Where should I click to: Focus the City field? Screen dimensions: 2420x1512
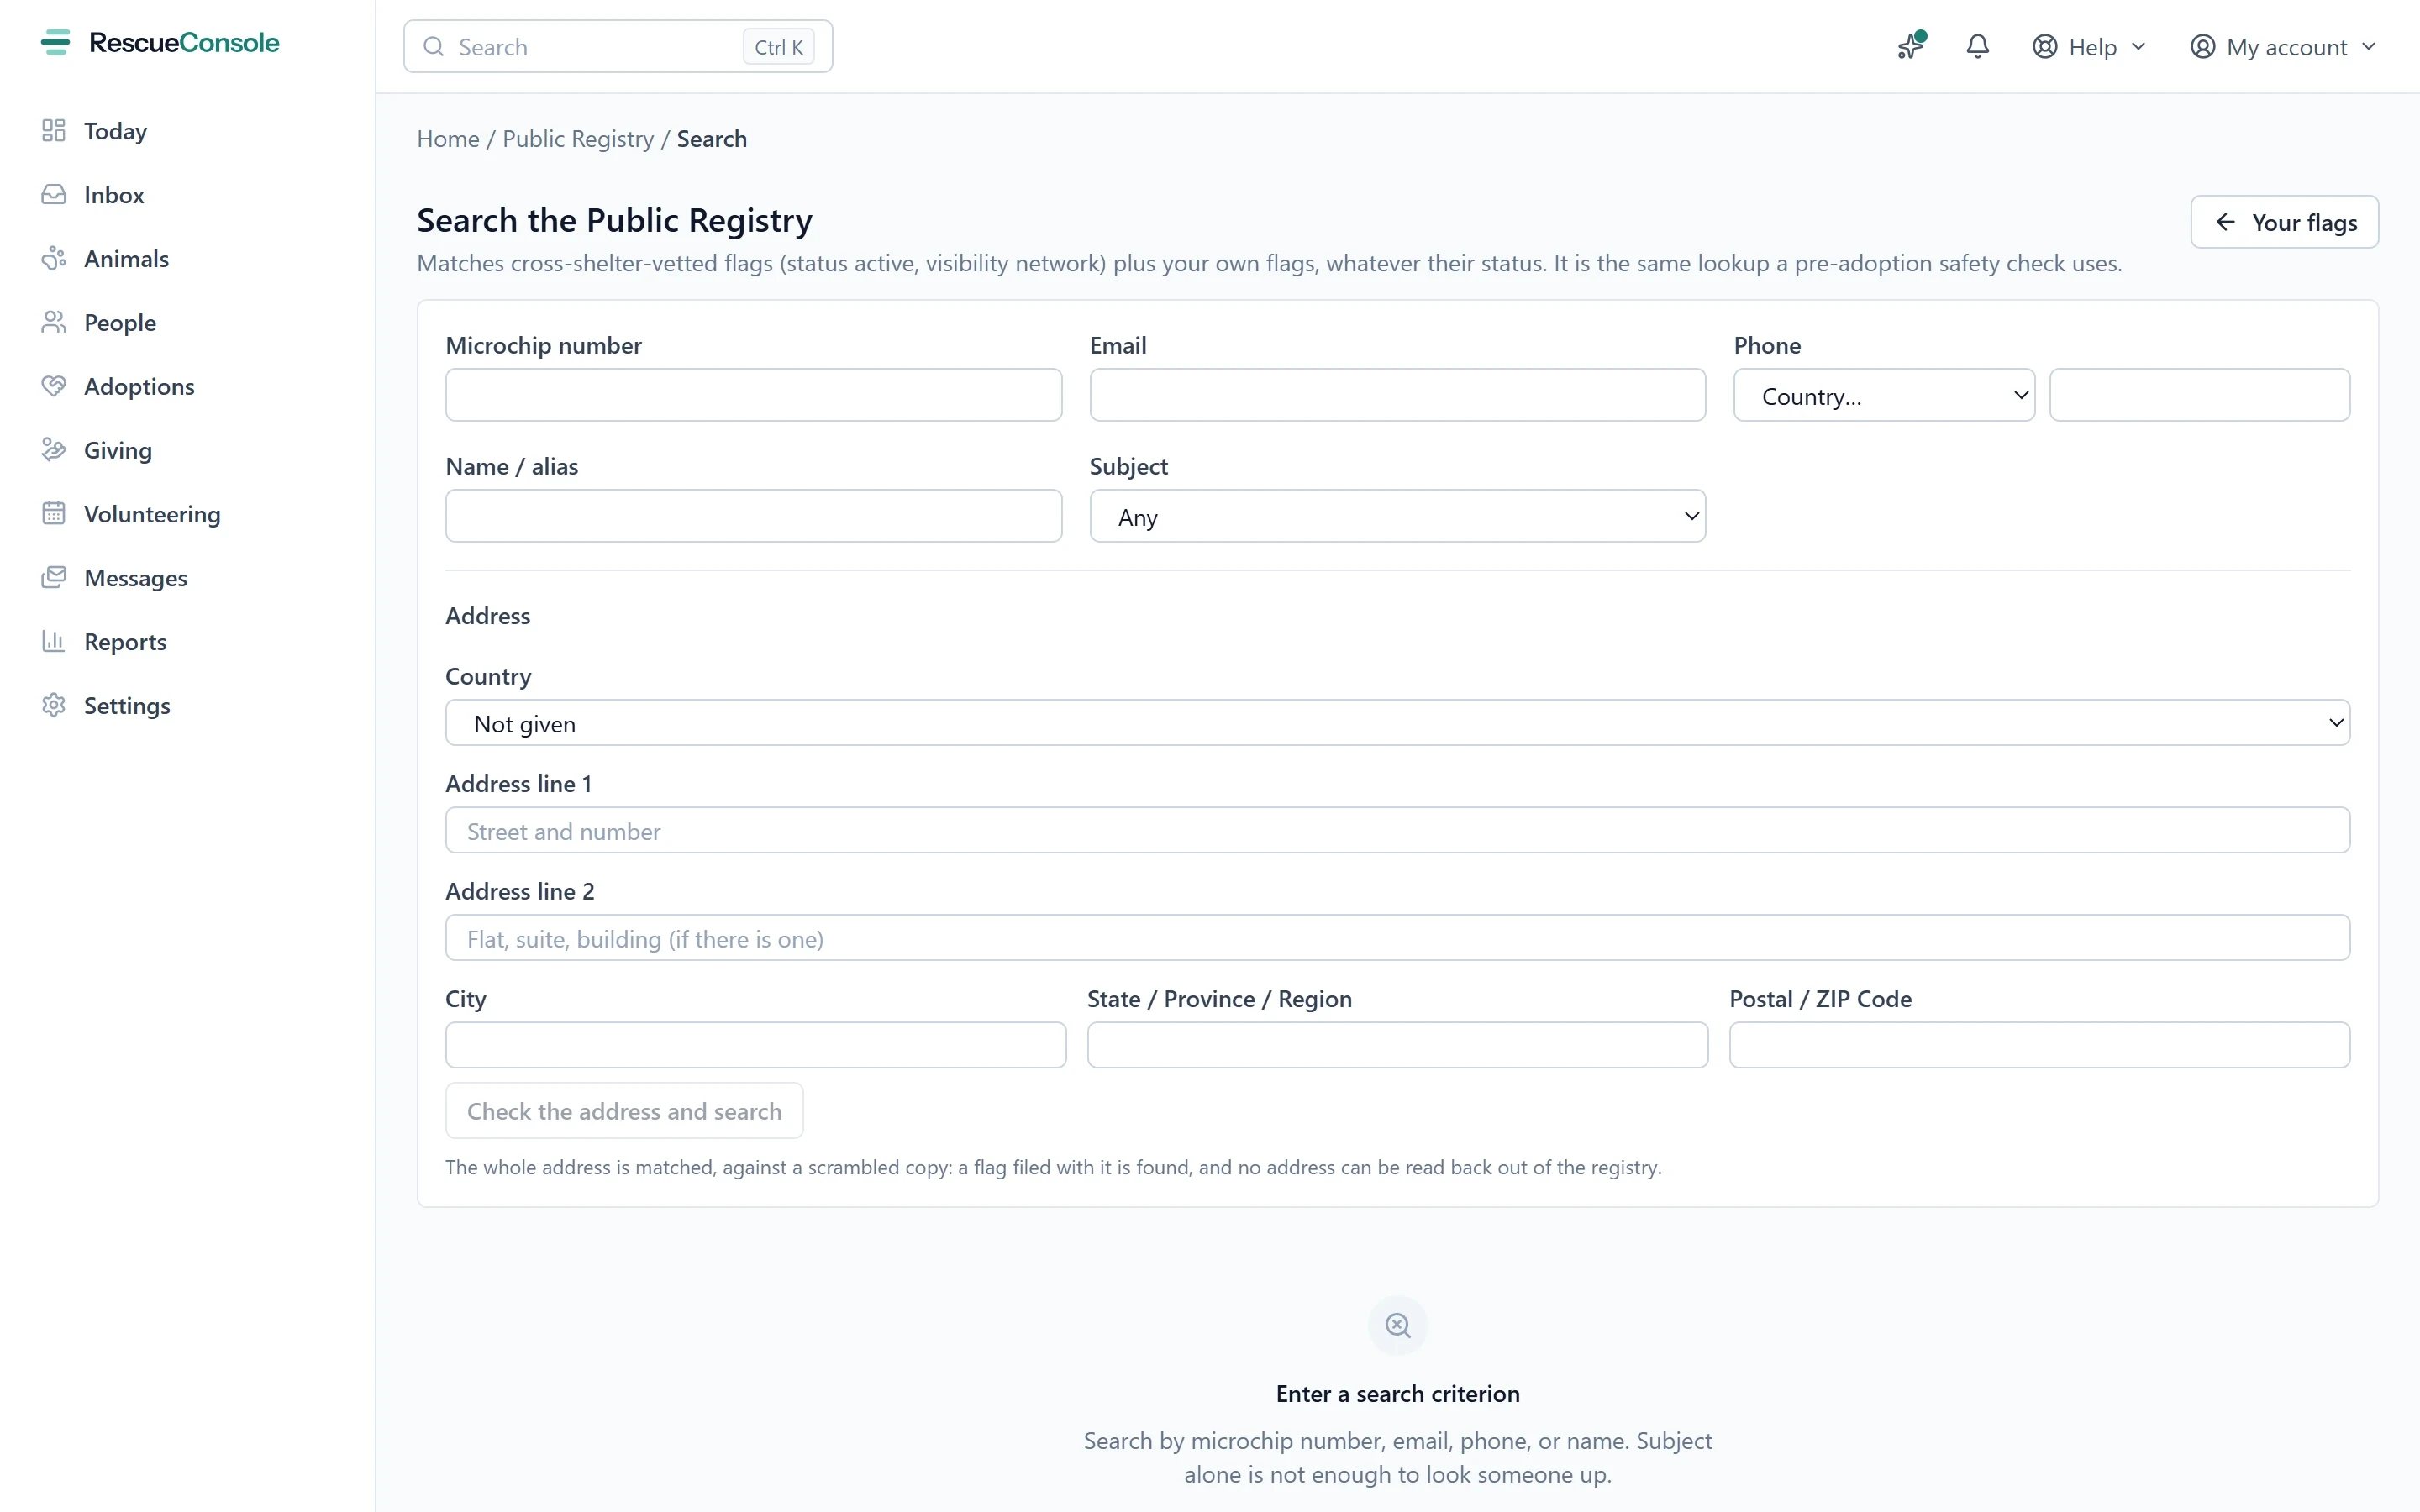755,1045
